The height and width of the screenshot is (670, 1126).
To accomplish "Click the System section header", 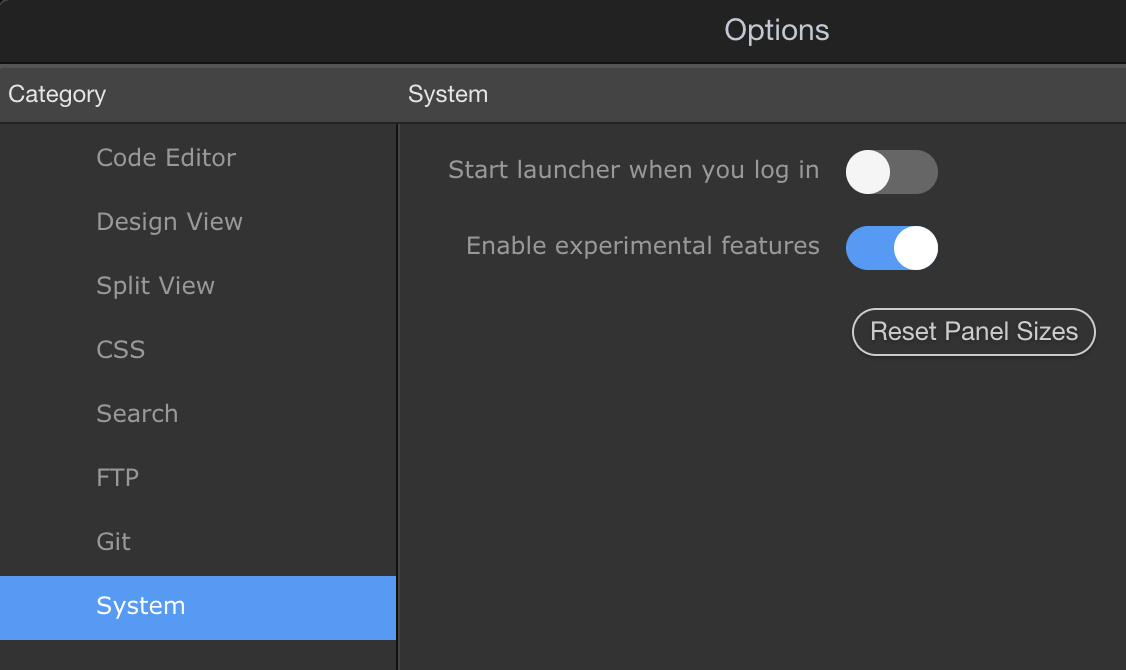I will (x=448, y=95).
